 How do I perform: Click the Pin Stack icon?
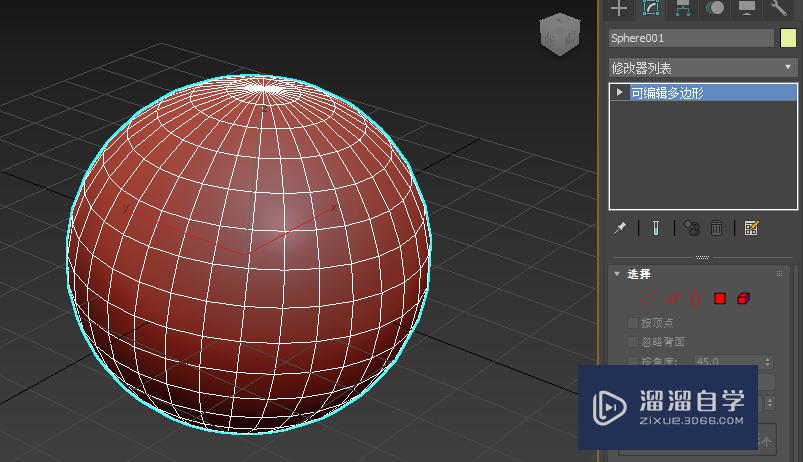coord(620,228)
